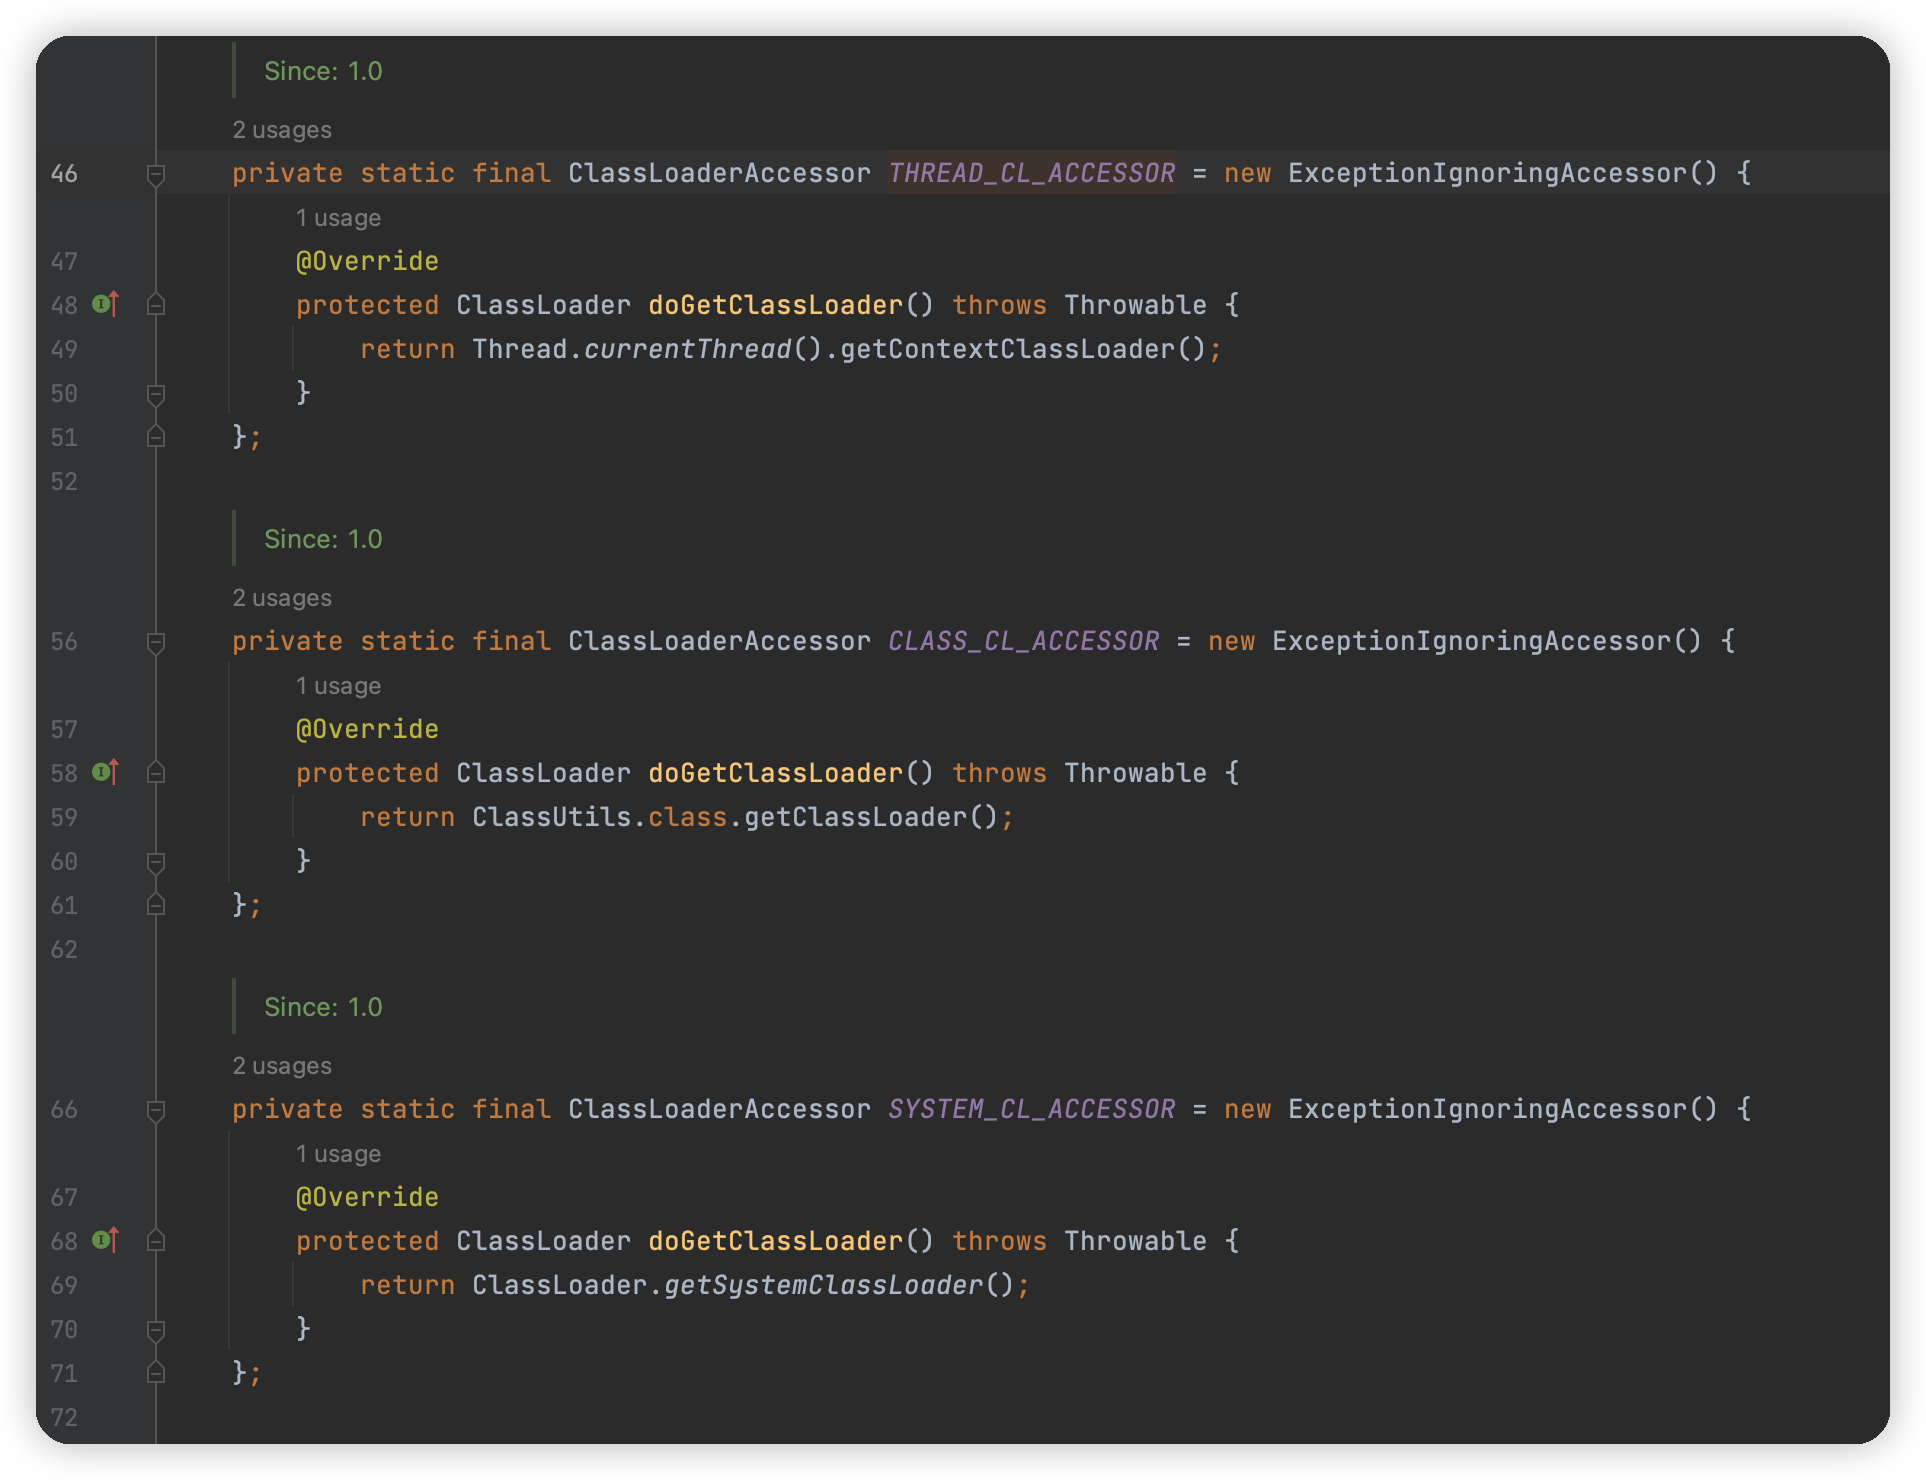Image resolution: width=1926 pixels, height=1480 pixels.
Task: Click the override gutter icon on line 58
Action: tap(105, 772)
